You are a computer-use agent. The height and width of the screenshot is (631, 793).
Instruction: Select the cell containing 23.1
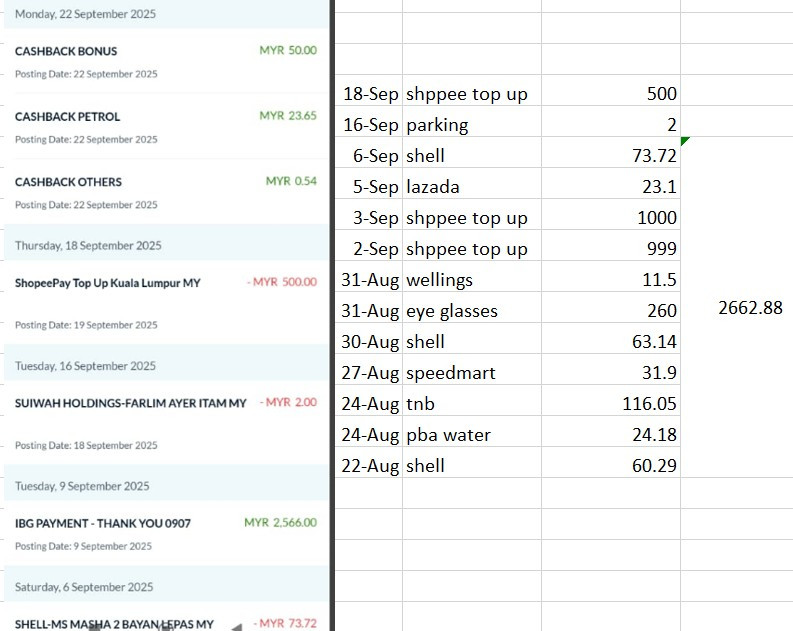[x=611, y=184]
